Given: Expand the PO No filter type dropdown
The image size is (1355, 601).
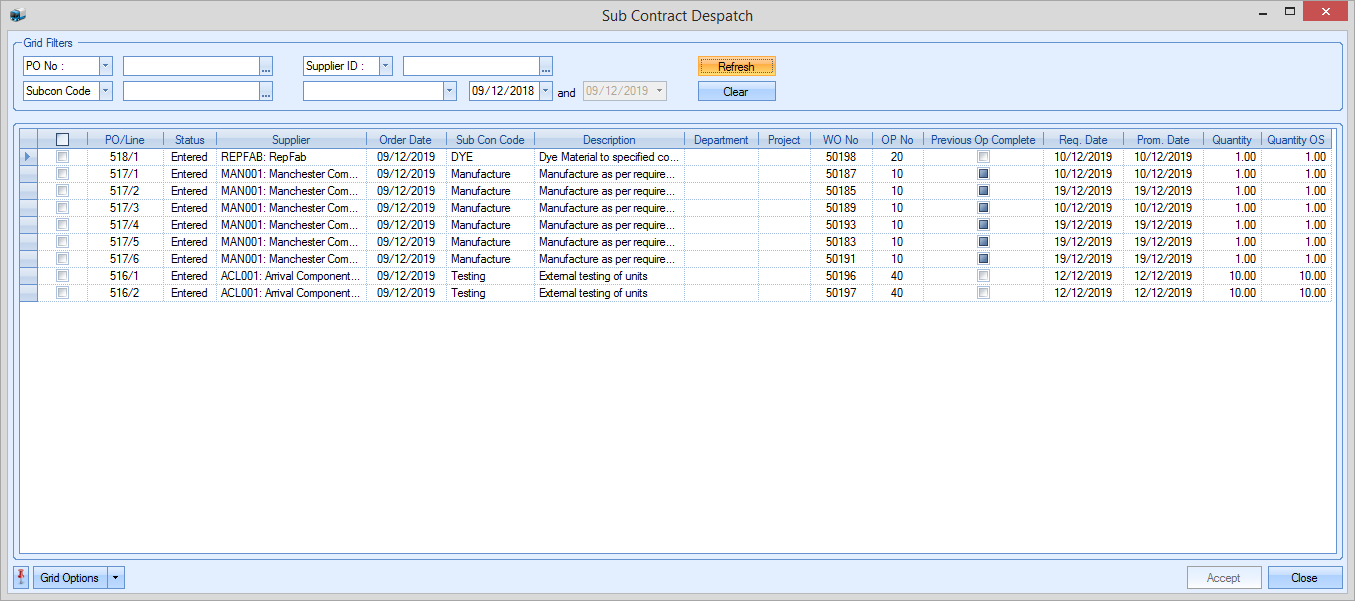Looking at the screenshot, I should [x=105, y=66].
